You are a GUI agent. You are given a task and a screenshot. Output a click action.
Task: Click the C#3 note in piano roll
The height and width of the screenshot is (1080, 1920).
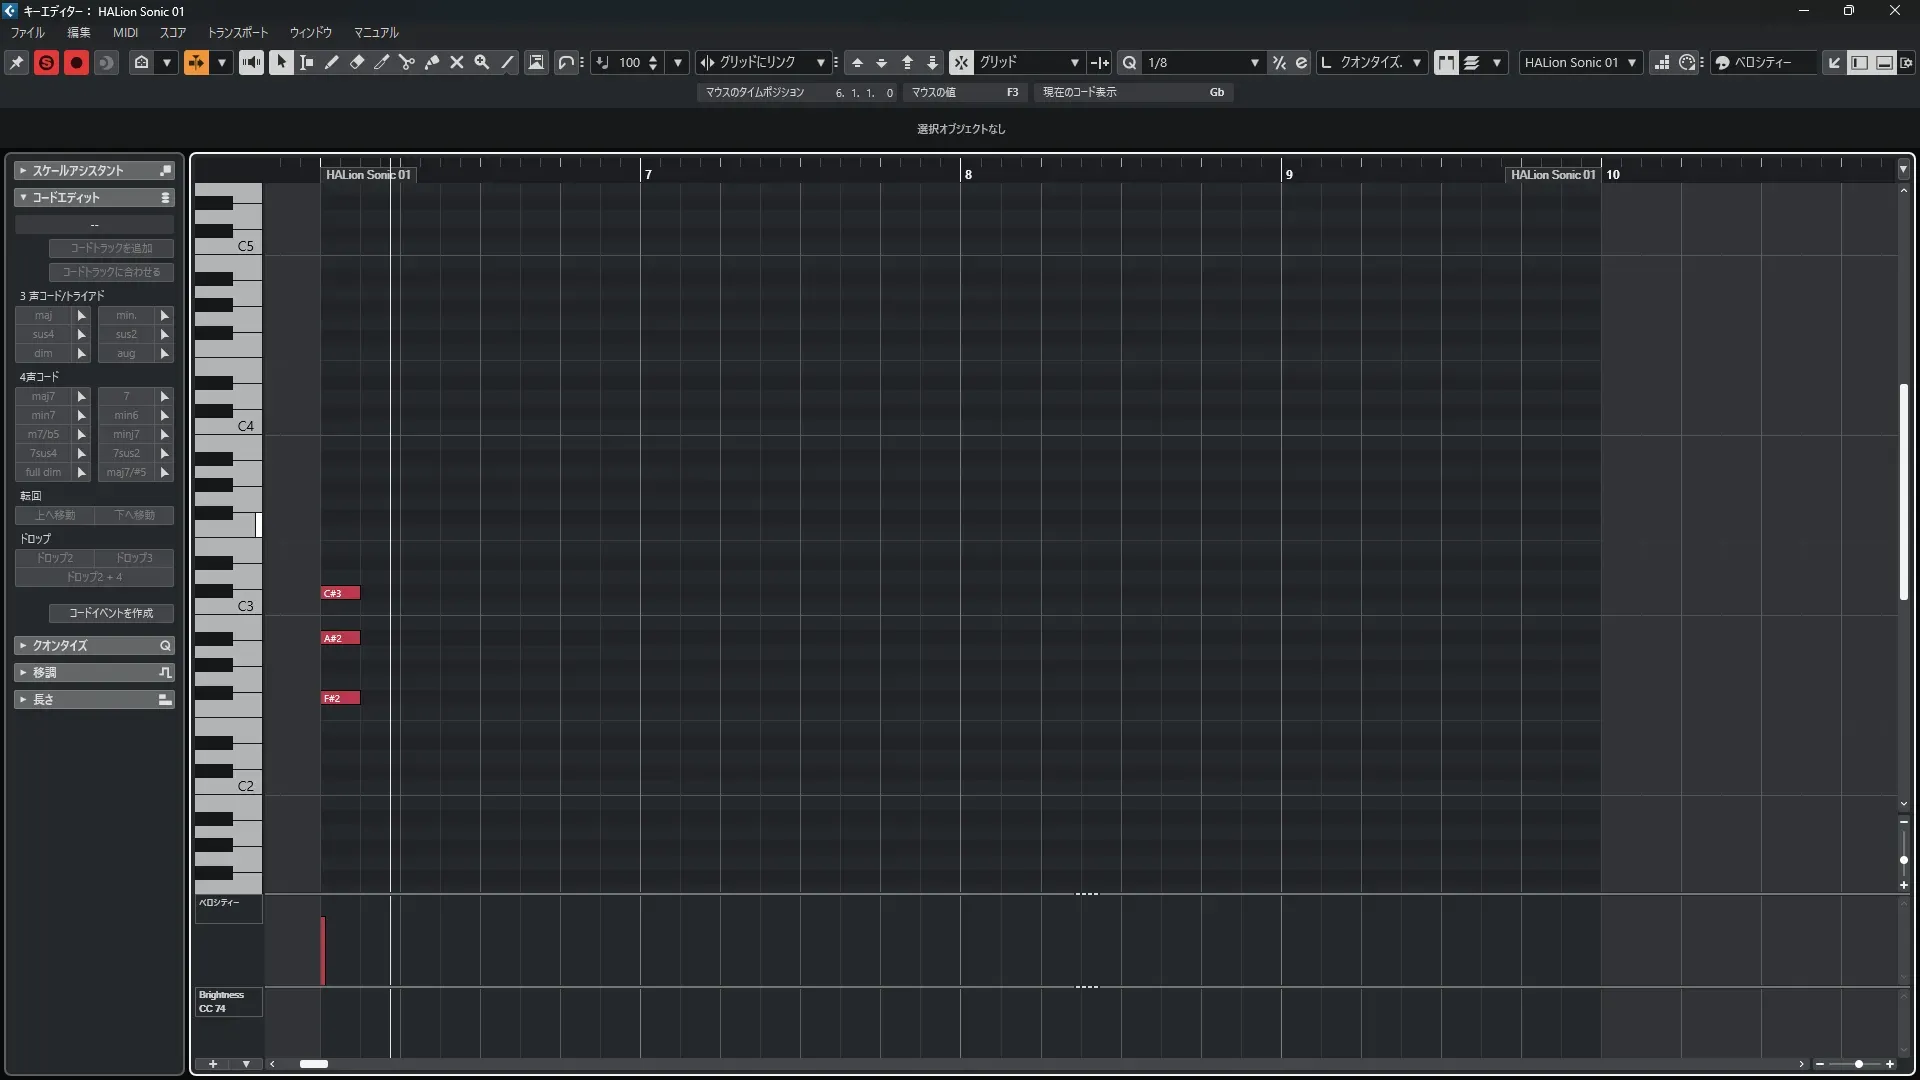pyautogui.click(x=340, y=593)
